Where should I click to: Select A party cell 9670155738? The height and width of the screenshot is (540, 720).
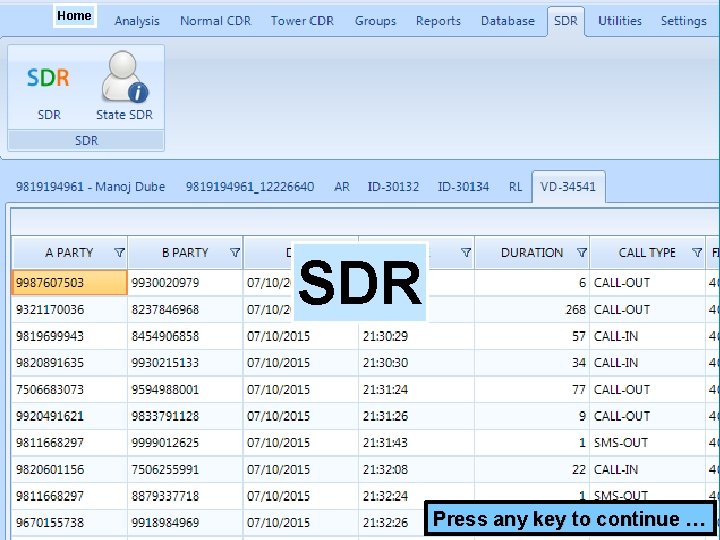69,523
